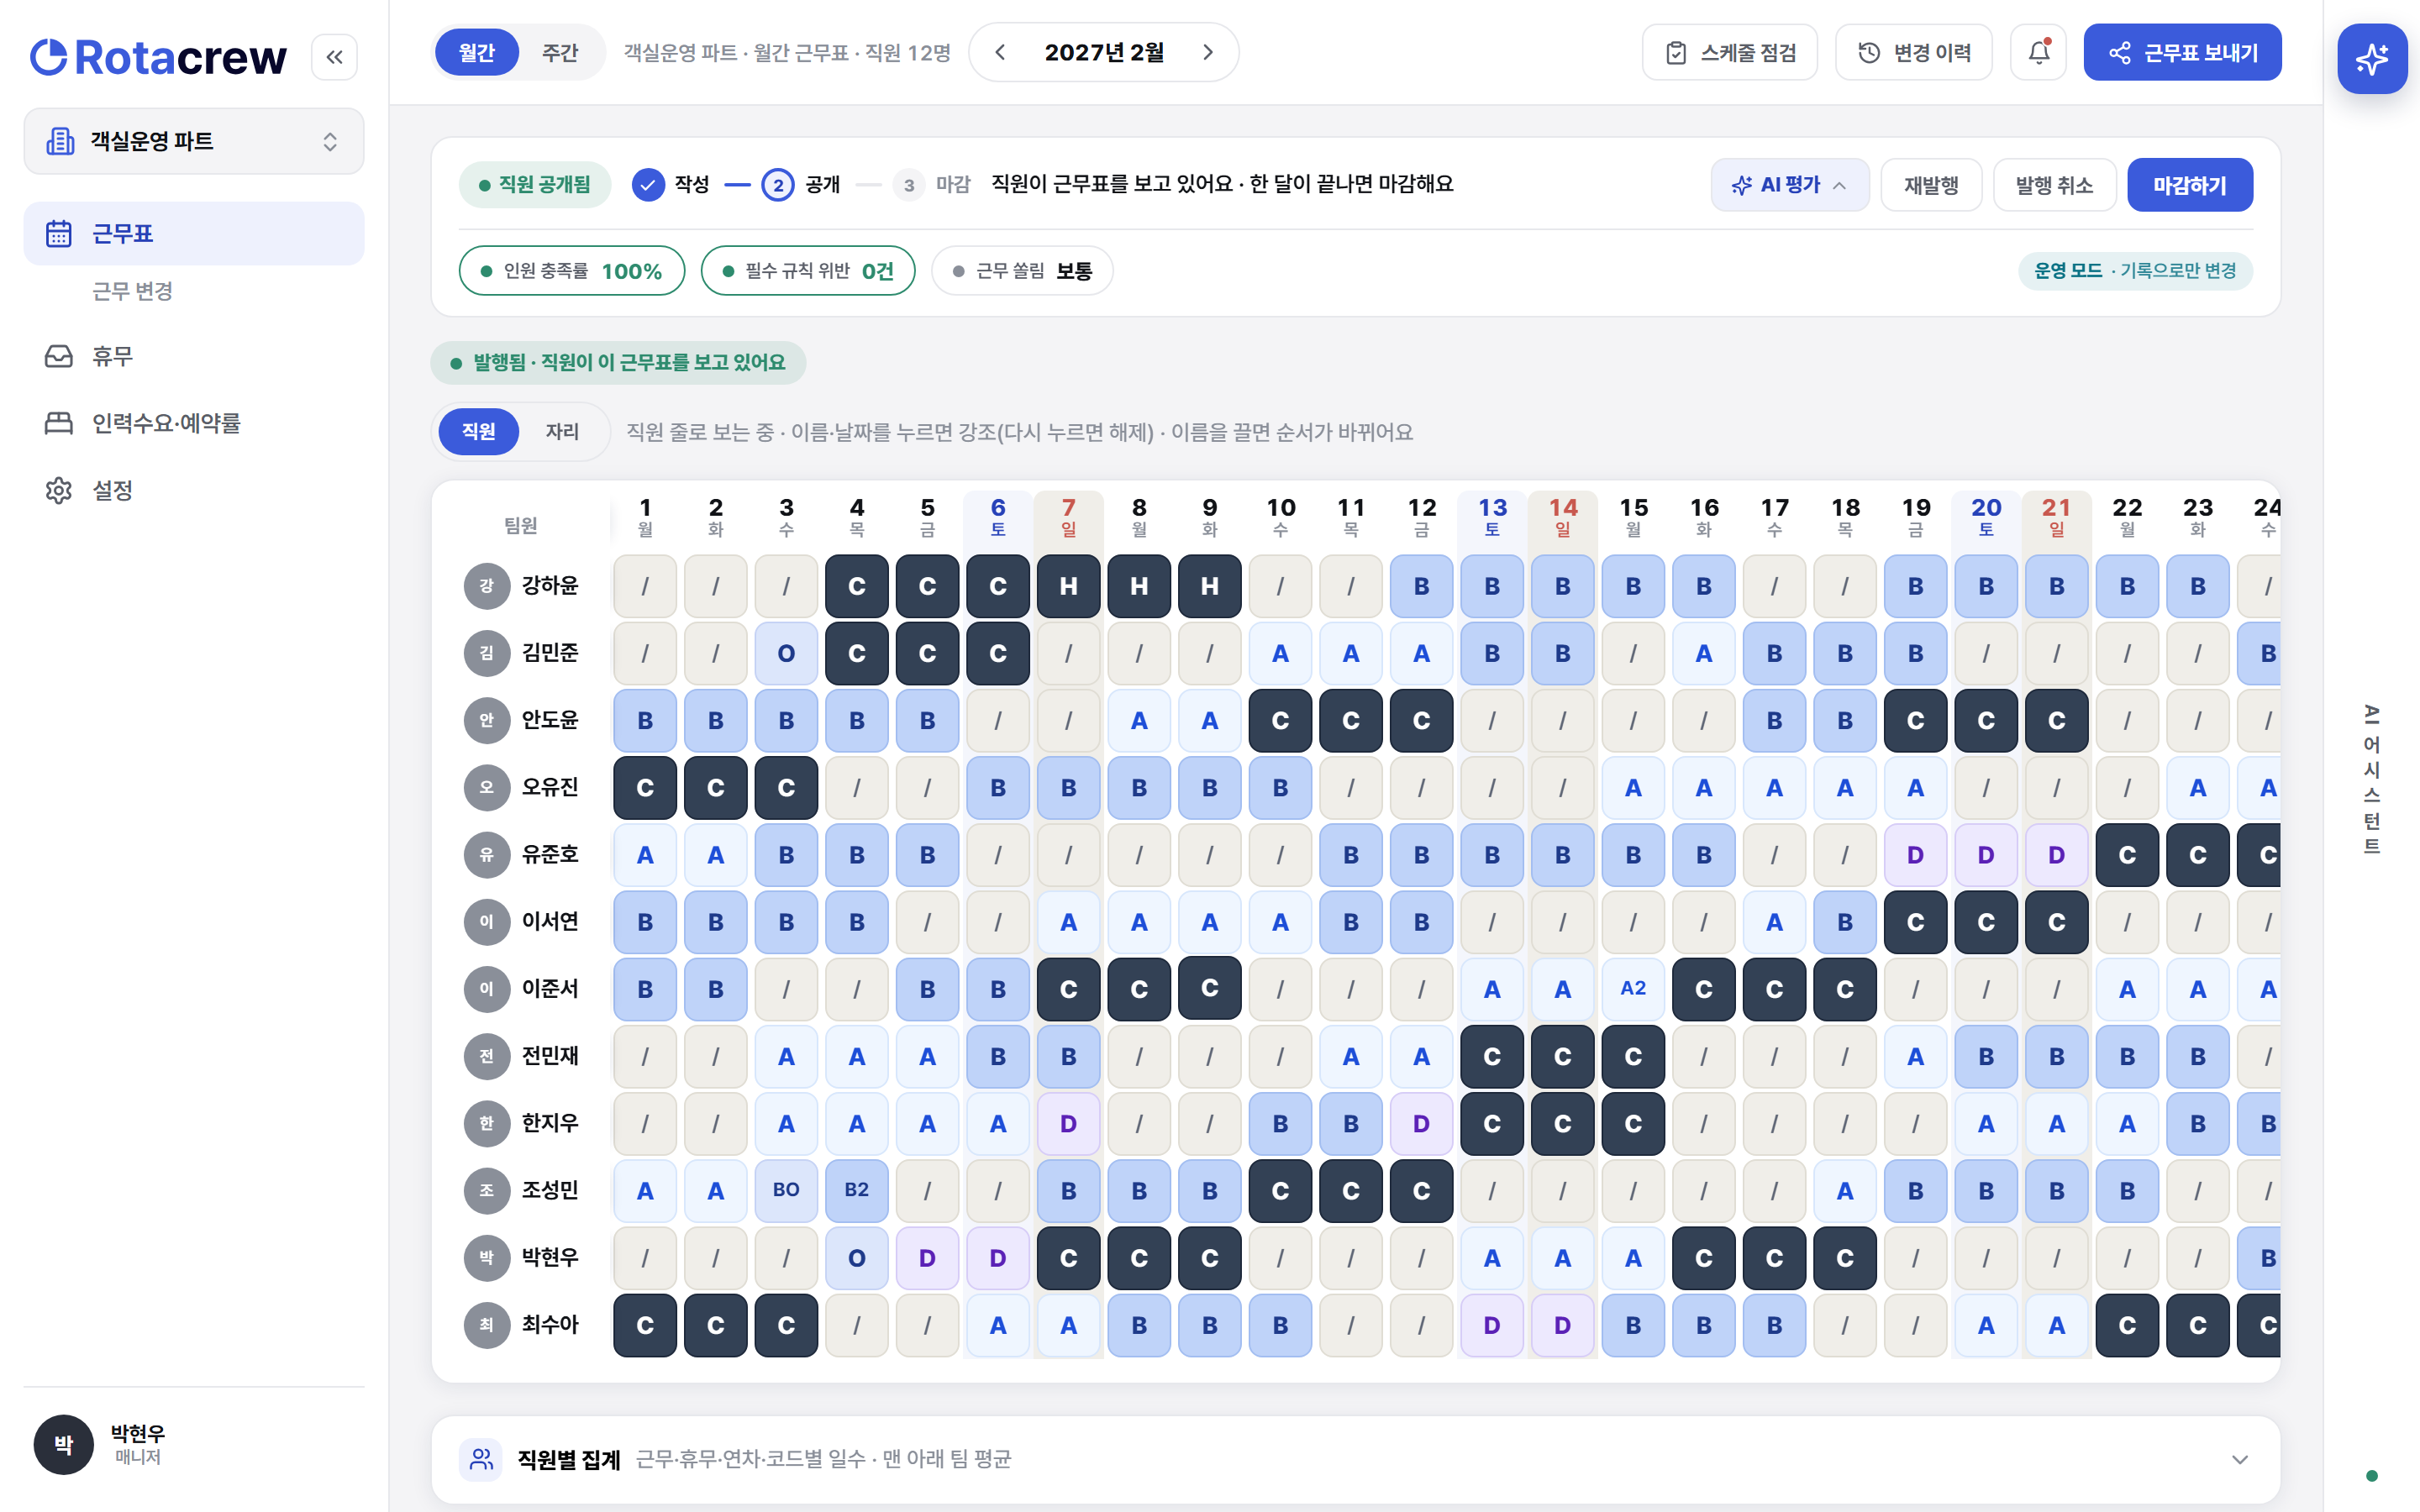
Task: Click the completed 작성 step checkmark
Action: [648, 184]
